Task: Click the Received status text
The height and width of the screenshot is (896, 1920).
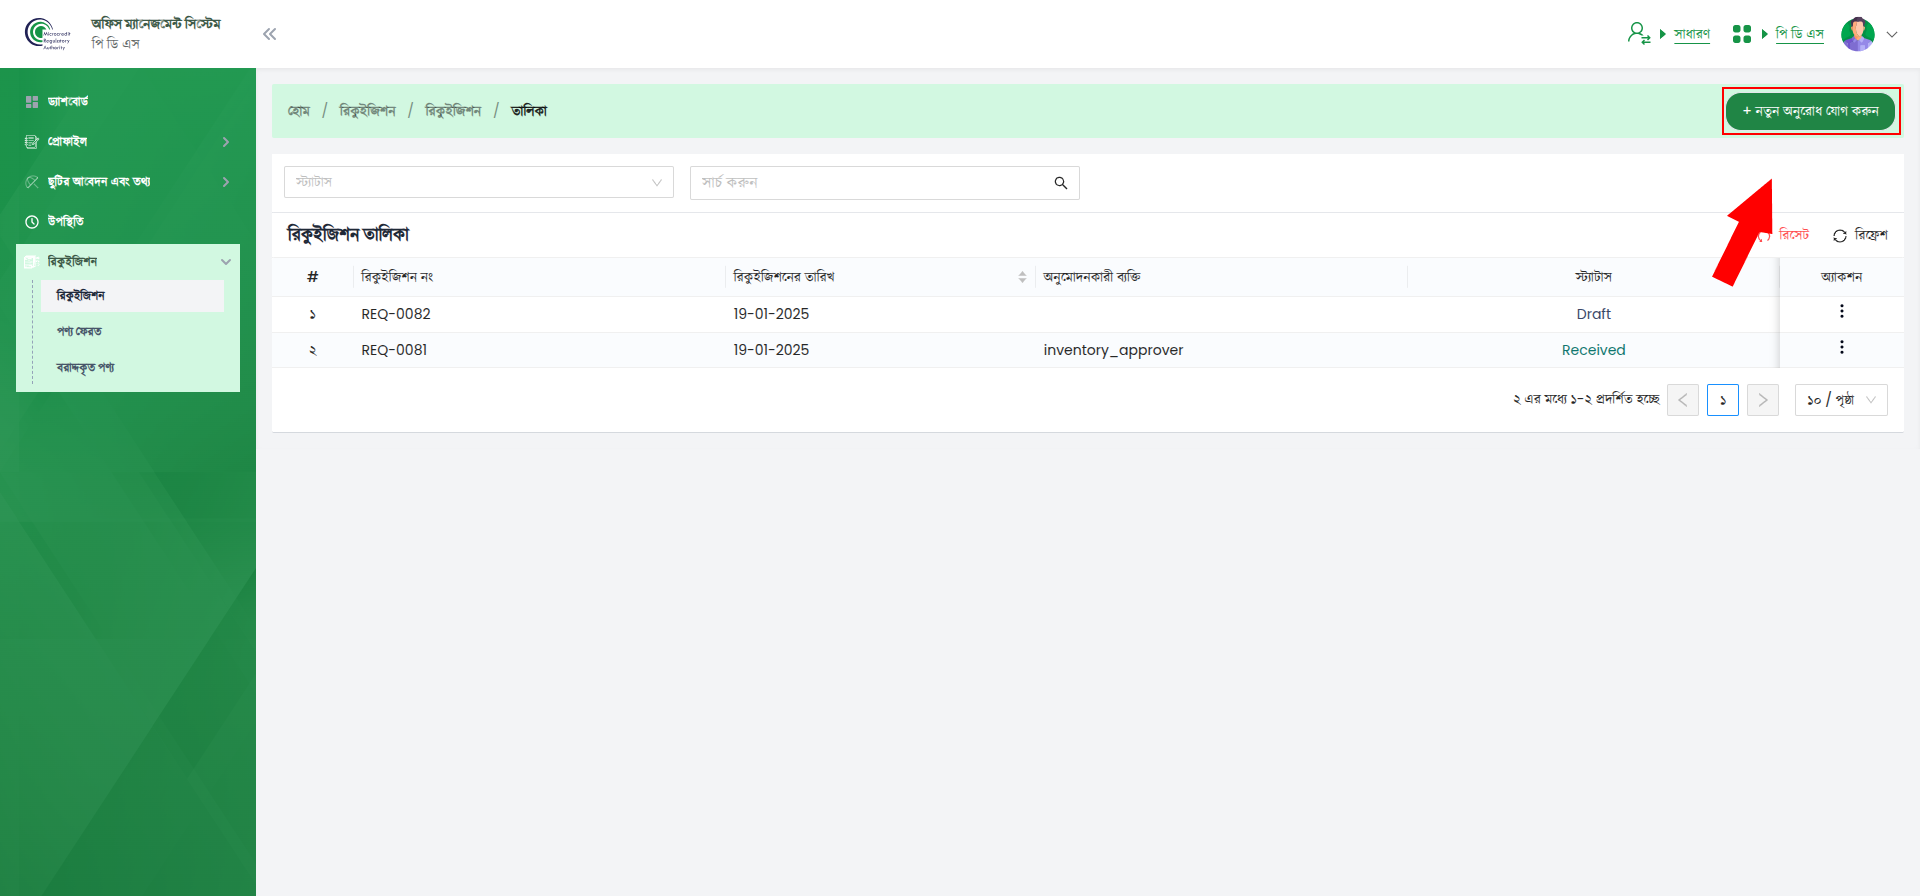Action: click(1593, 350)
